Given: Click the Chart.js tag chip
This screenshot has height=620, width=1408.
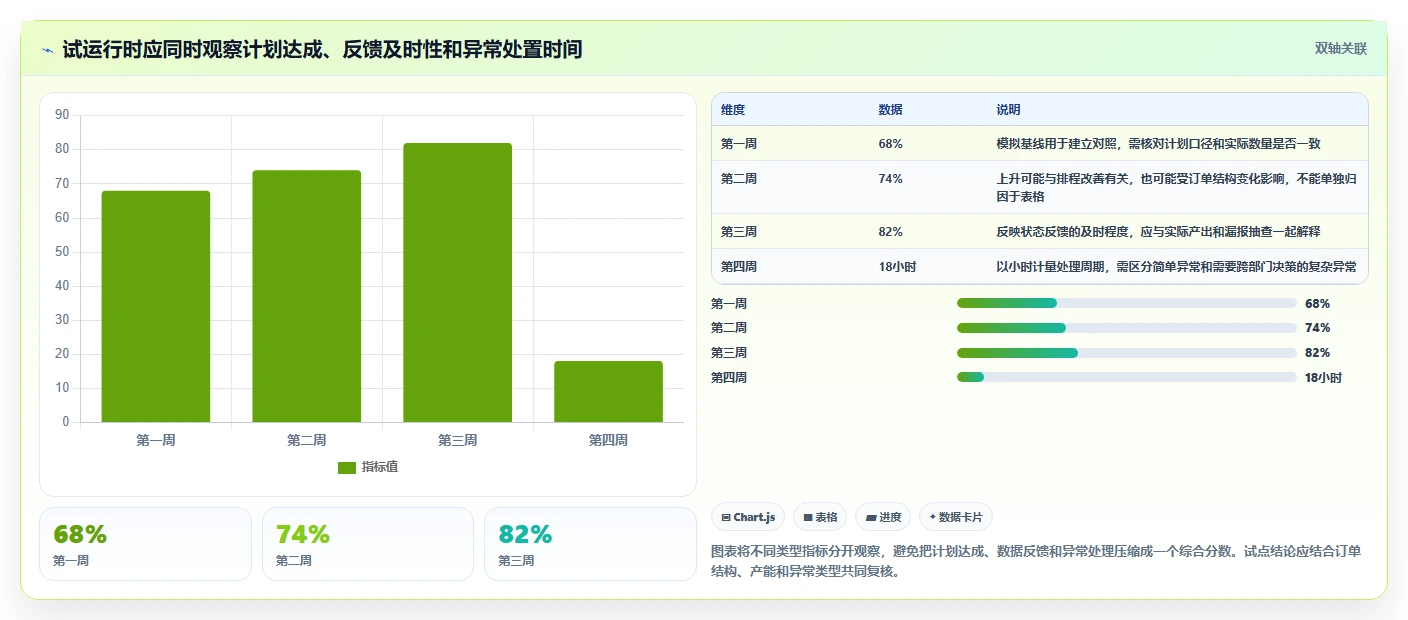Looking at the screenshot, I should (x=748, y=517).
